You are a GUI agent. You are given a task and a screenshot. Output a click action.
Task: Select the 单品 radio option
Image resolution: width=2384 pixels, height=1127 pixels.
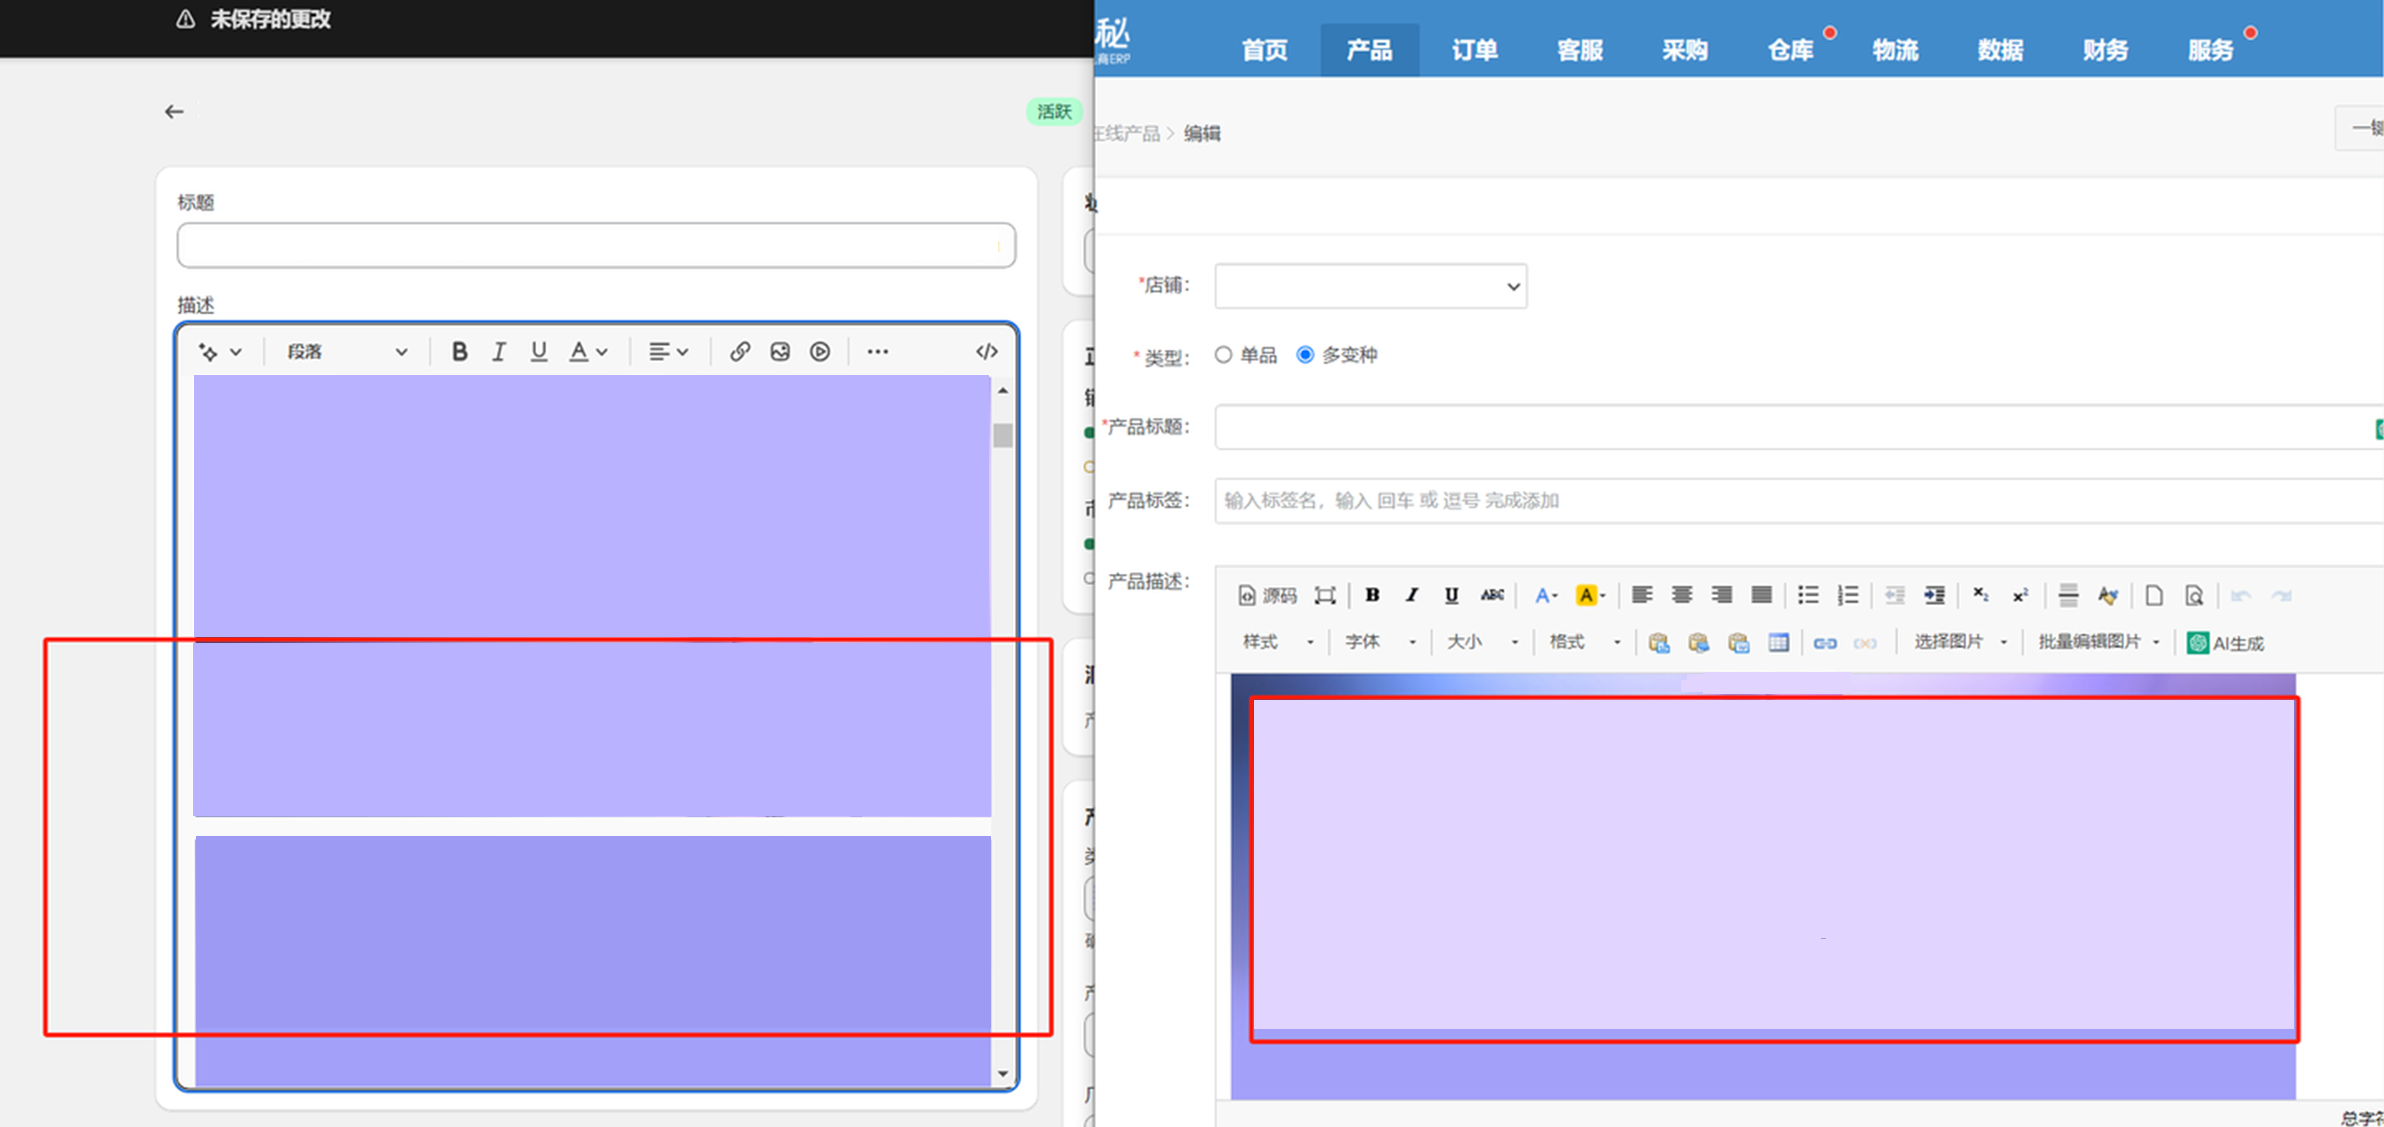[1223, 355]
